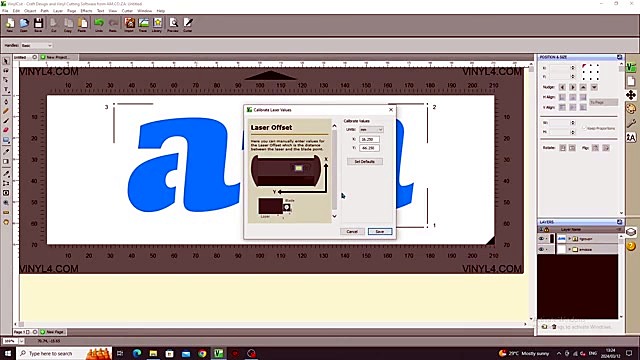Click the Save floppy disk icon
The image size is (640, 360).
click(38, 24)
